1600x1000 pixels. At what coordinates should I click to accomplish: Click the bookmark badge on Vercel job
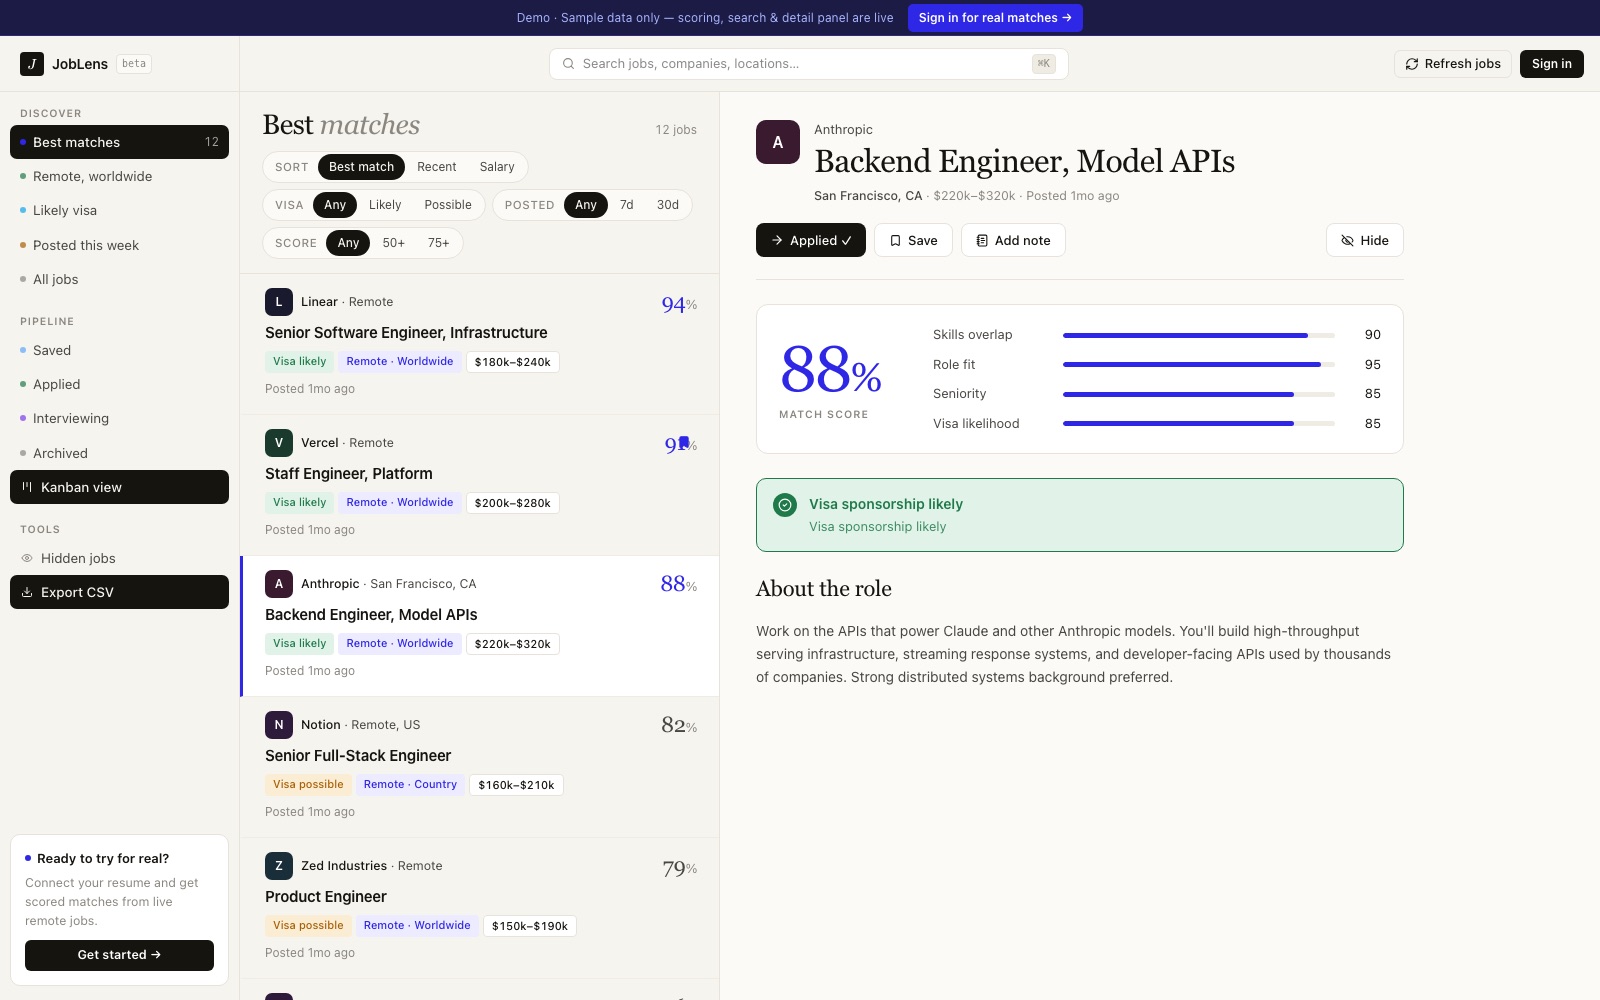point(684,442)
